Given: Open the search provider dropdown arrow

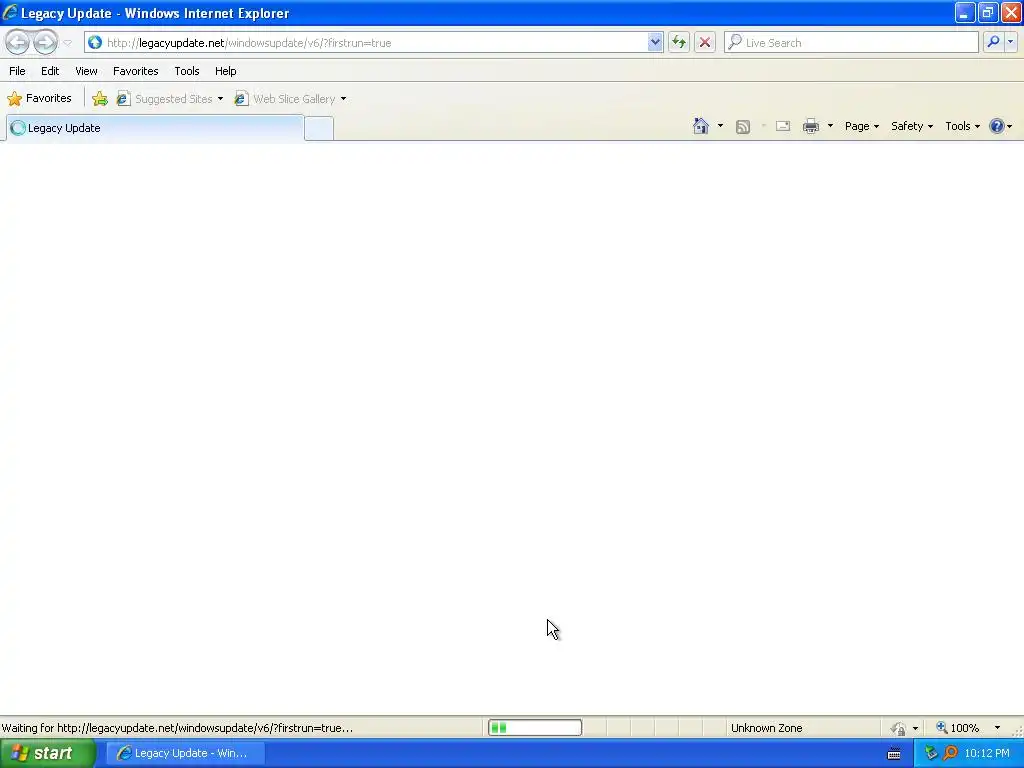Looking at the screenshot, I should click(x=1010, y=42).
